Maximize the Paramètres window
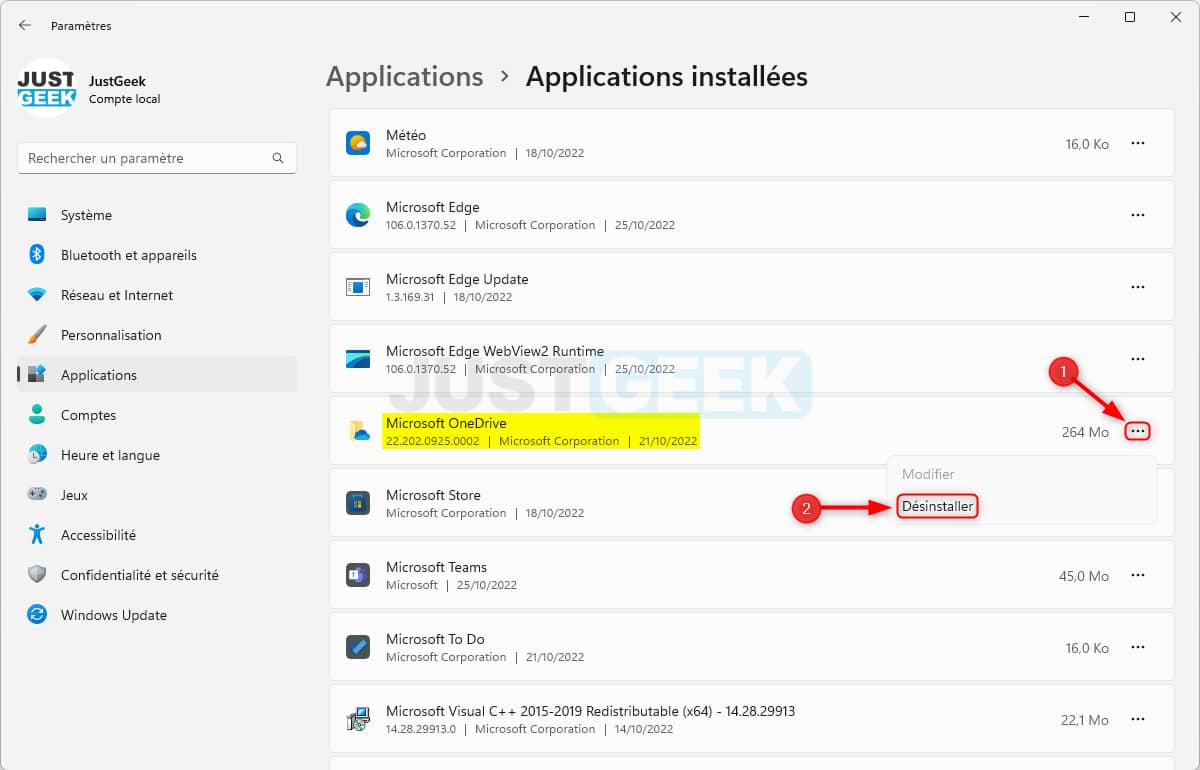Image resolution: width=1200 pixels, height=770 pixels. 1130,17
